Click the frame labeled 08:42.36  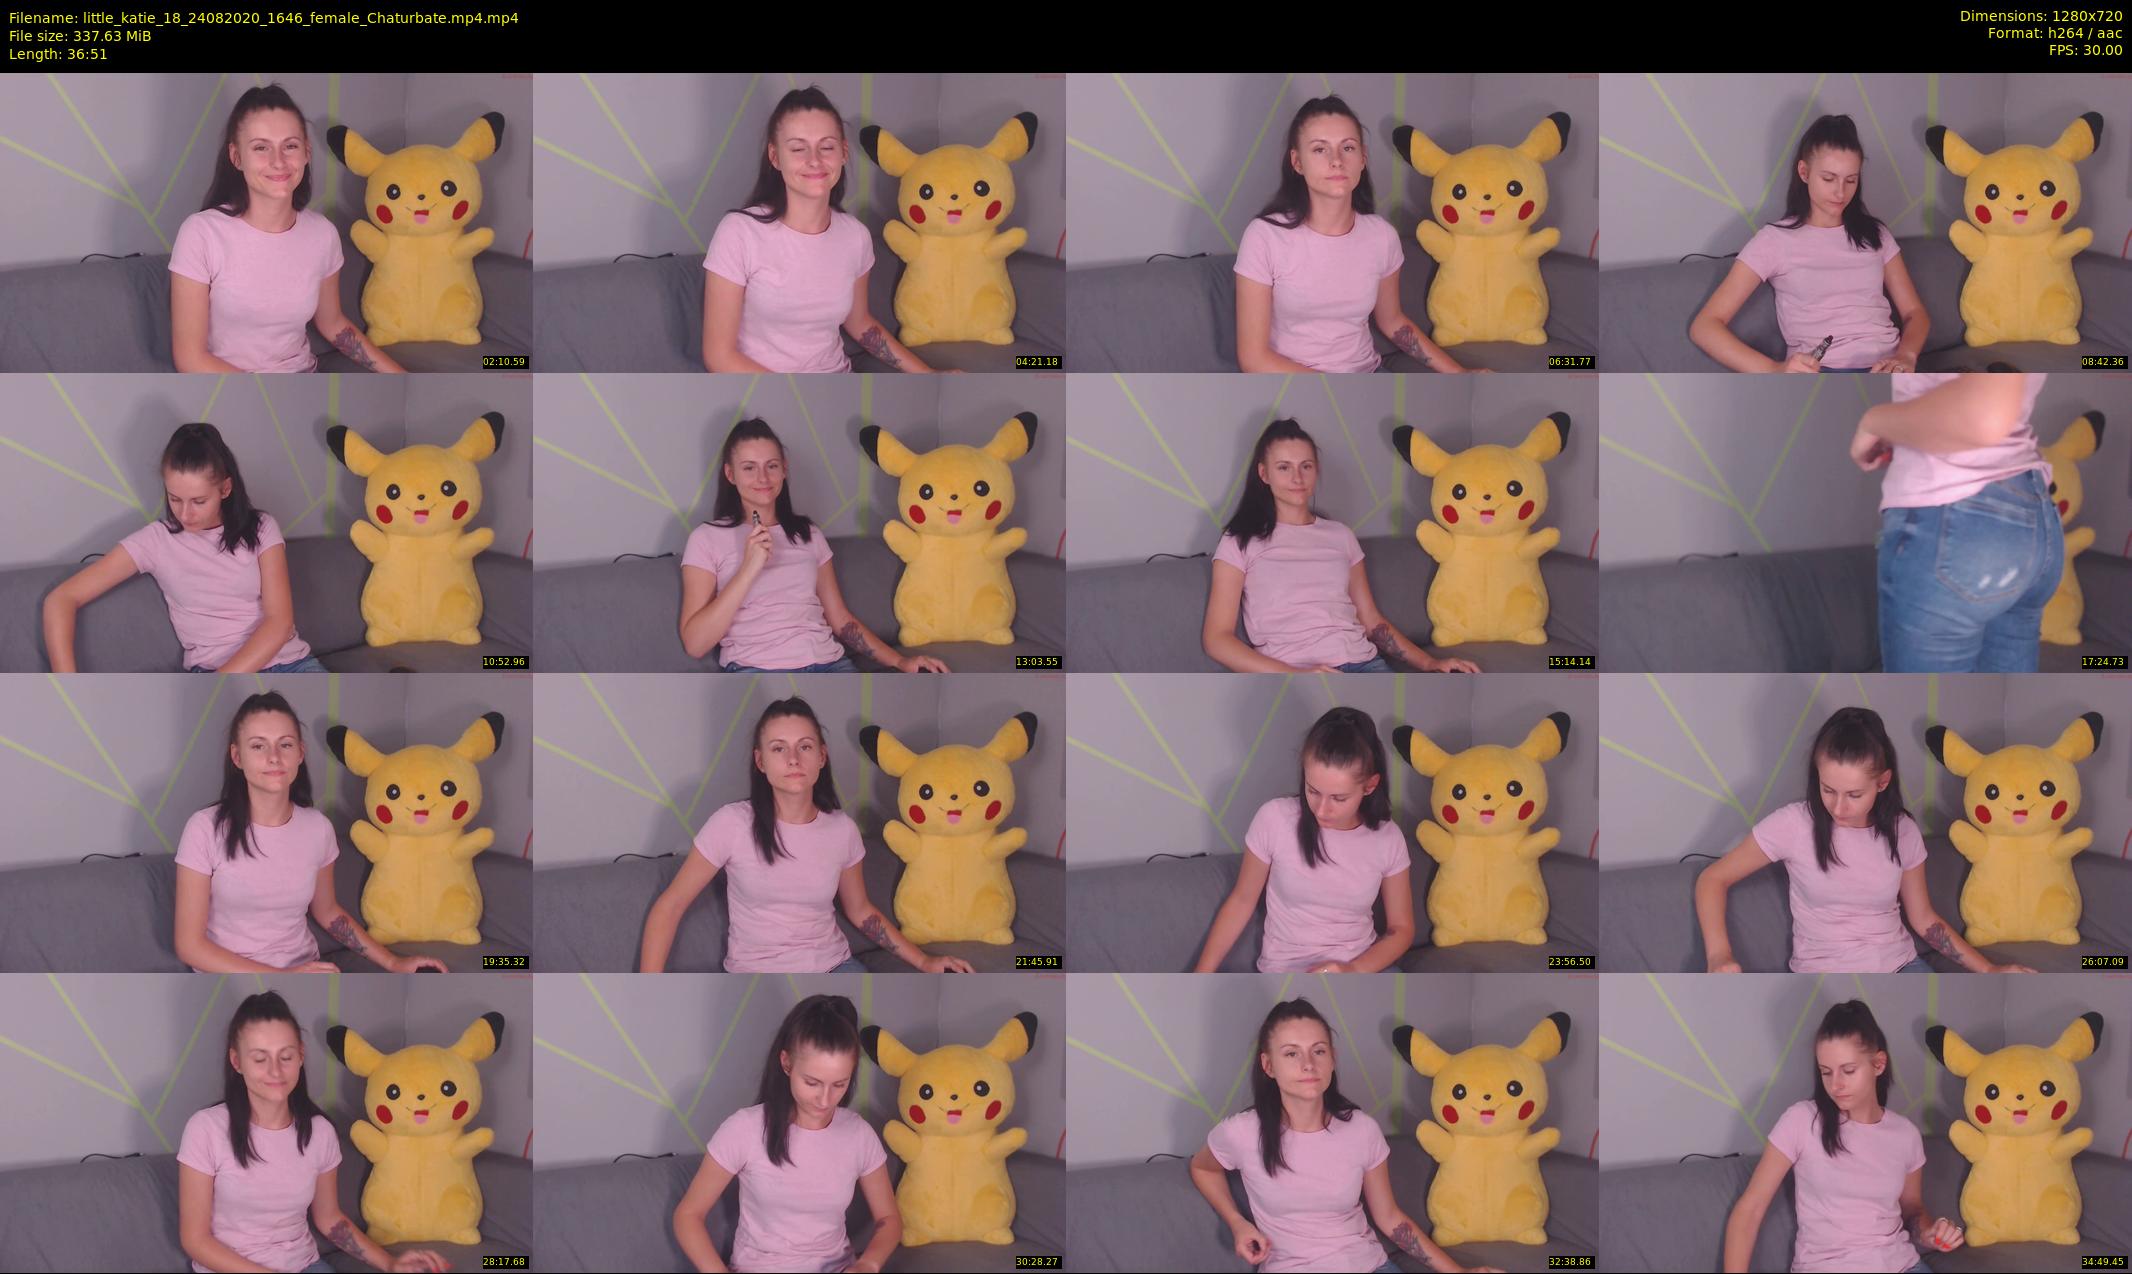[x=1865, y=222]
